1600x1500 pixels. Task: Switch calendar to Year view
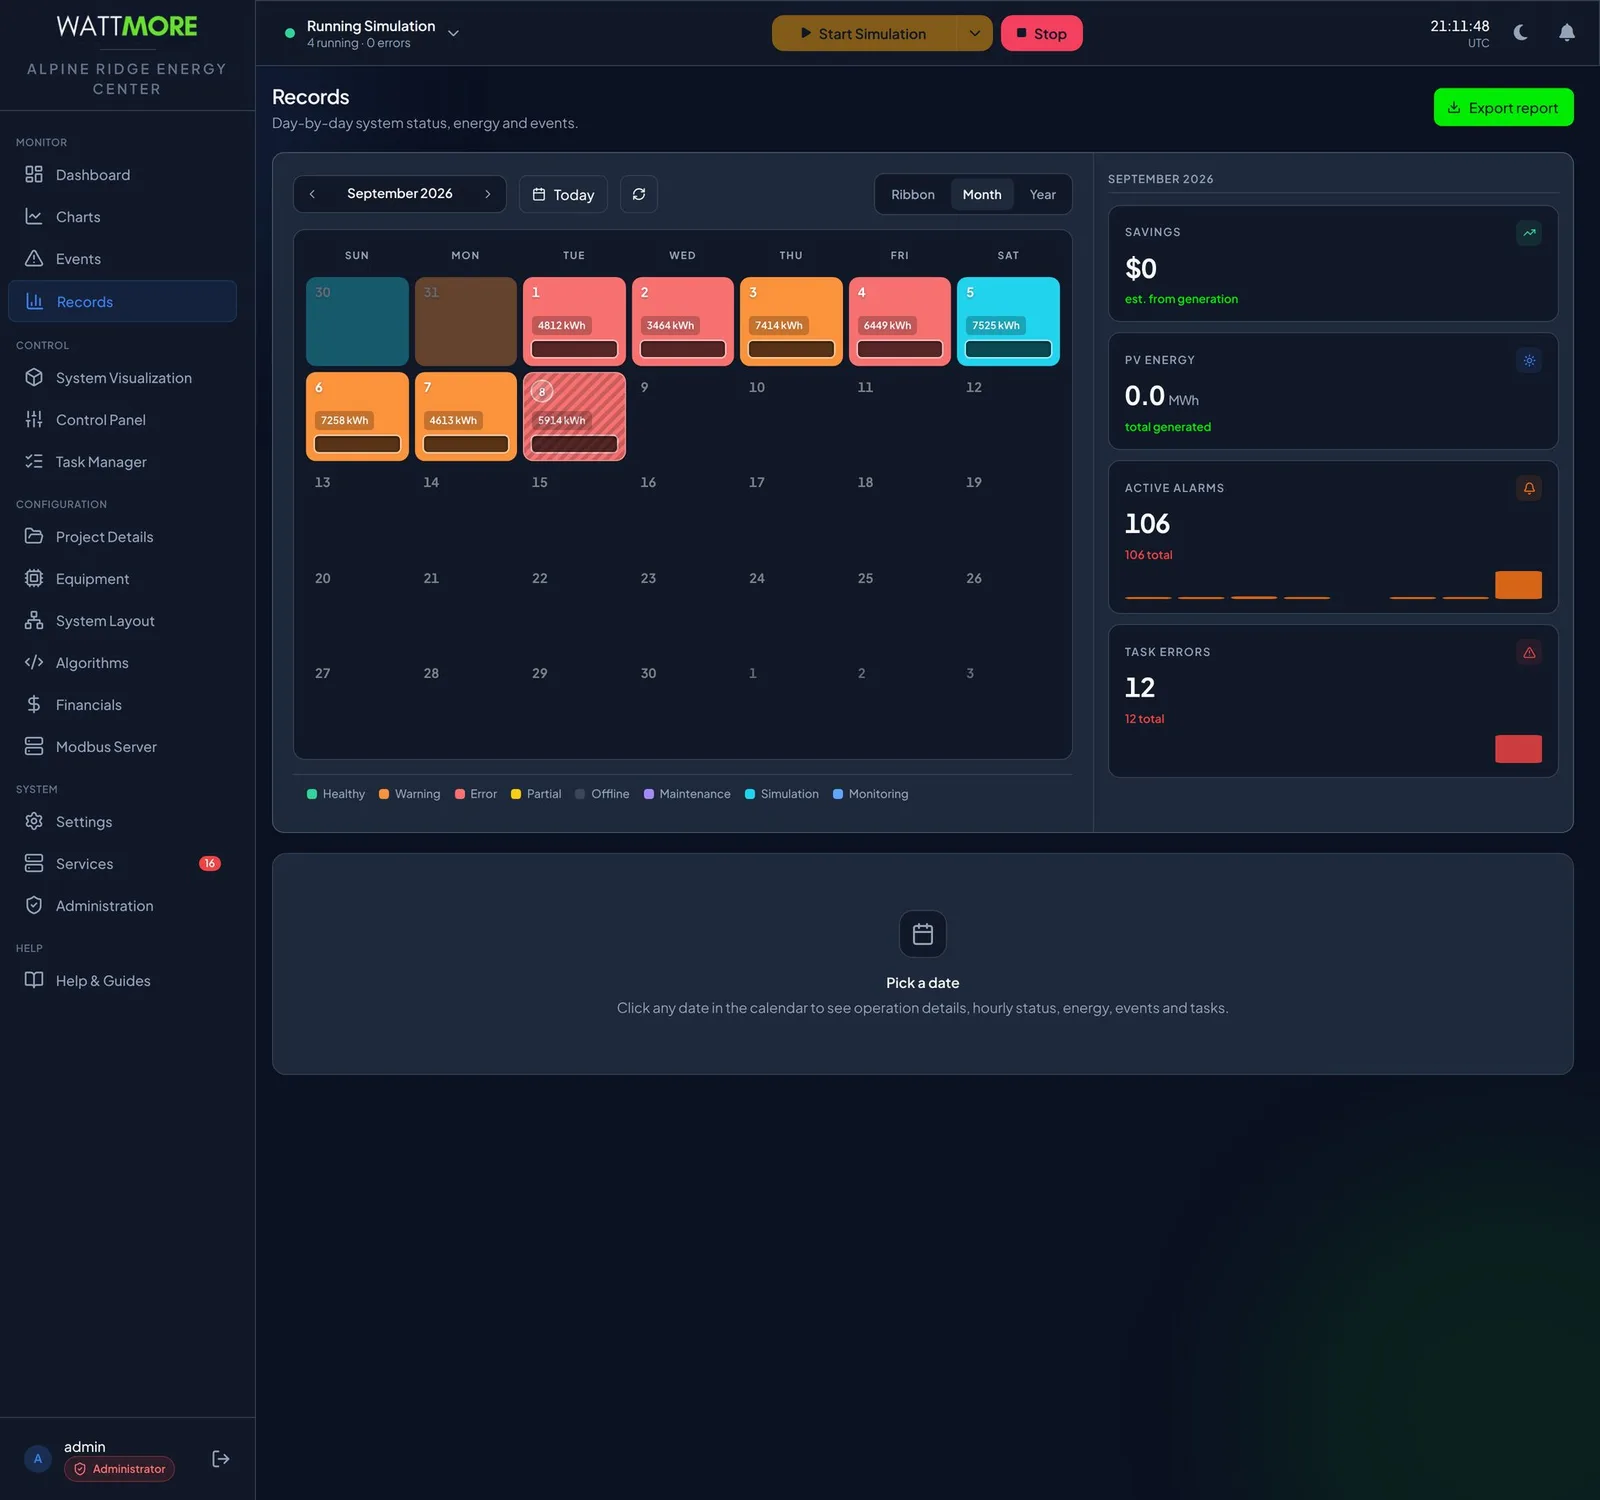click(x=1043, y=194)
